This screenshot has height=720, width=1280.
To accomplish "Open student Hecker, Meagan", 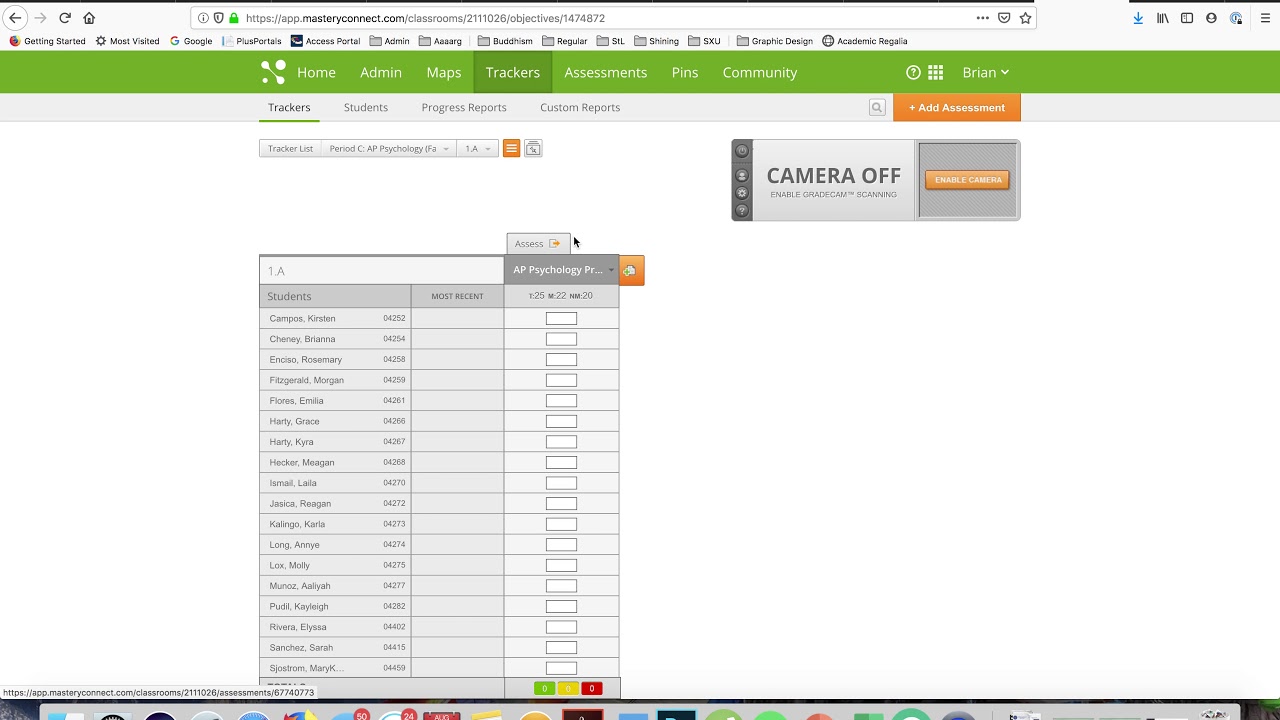I will (302, 462).
